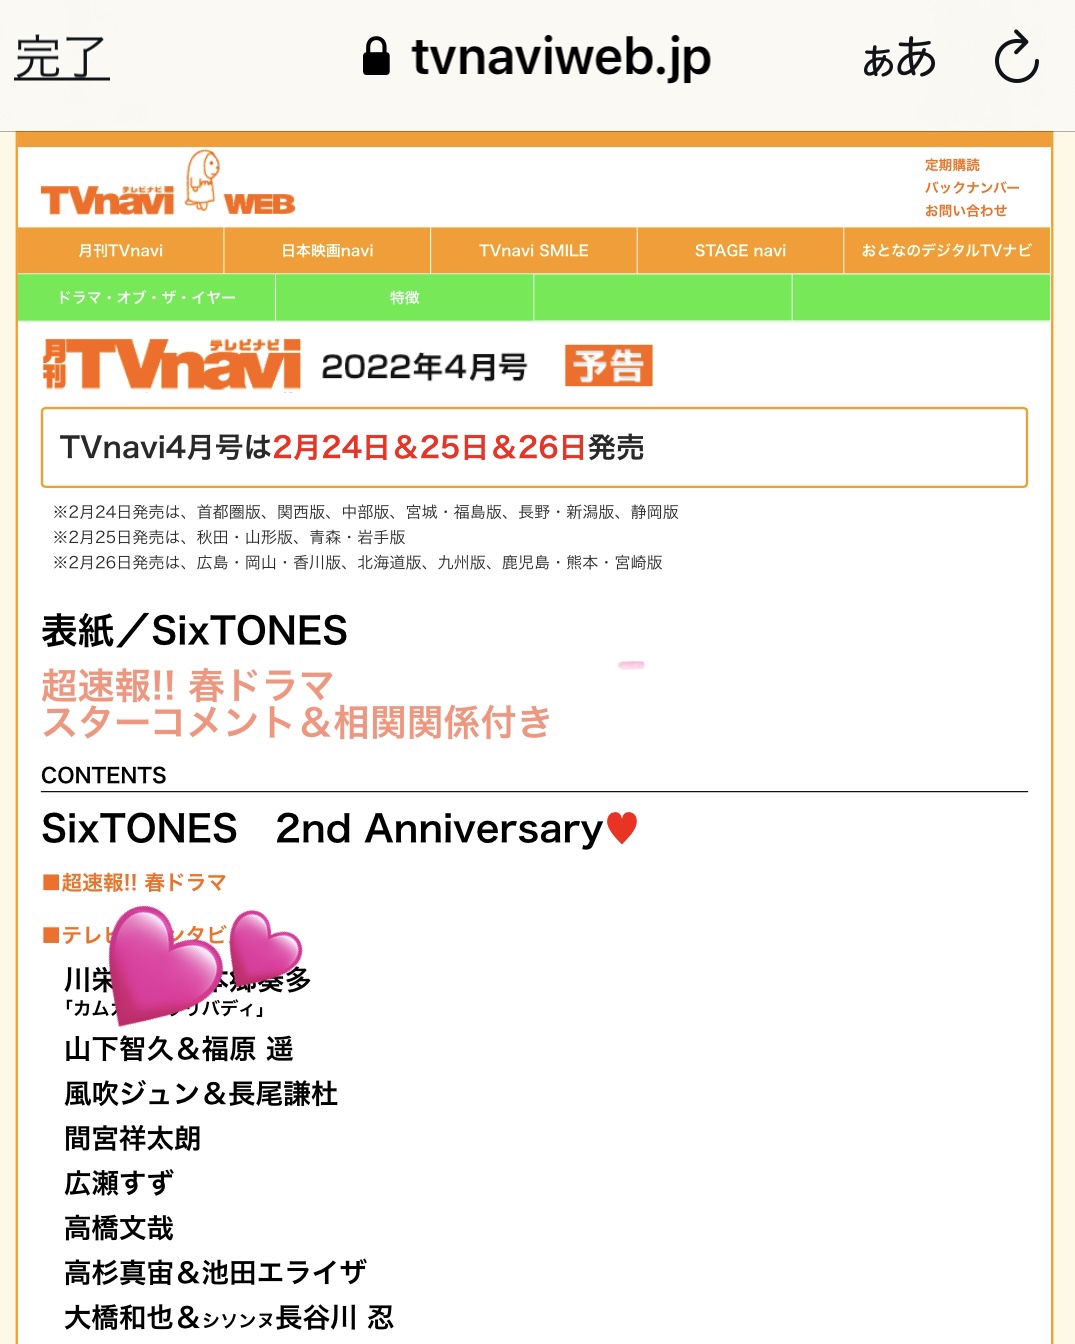
Task: Select the 日本映画navi tab
Action: click(x=327, y=250)
